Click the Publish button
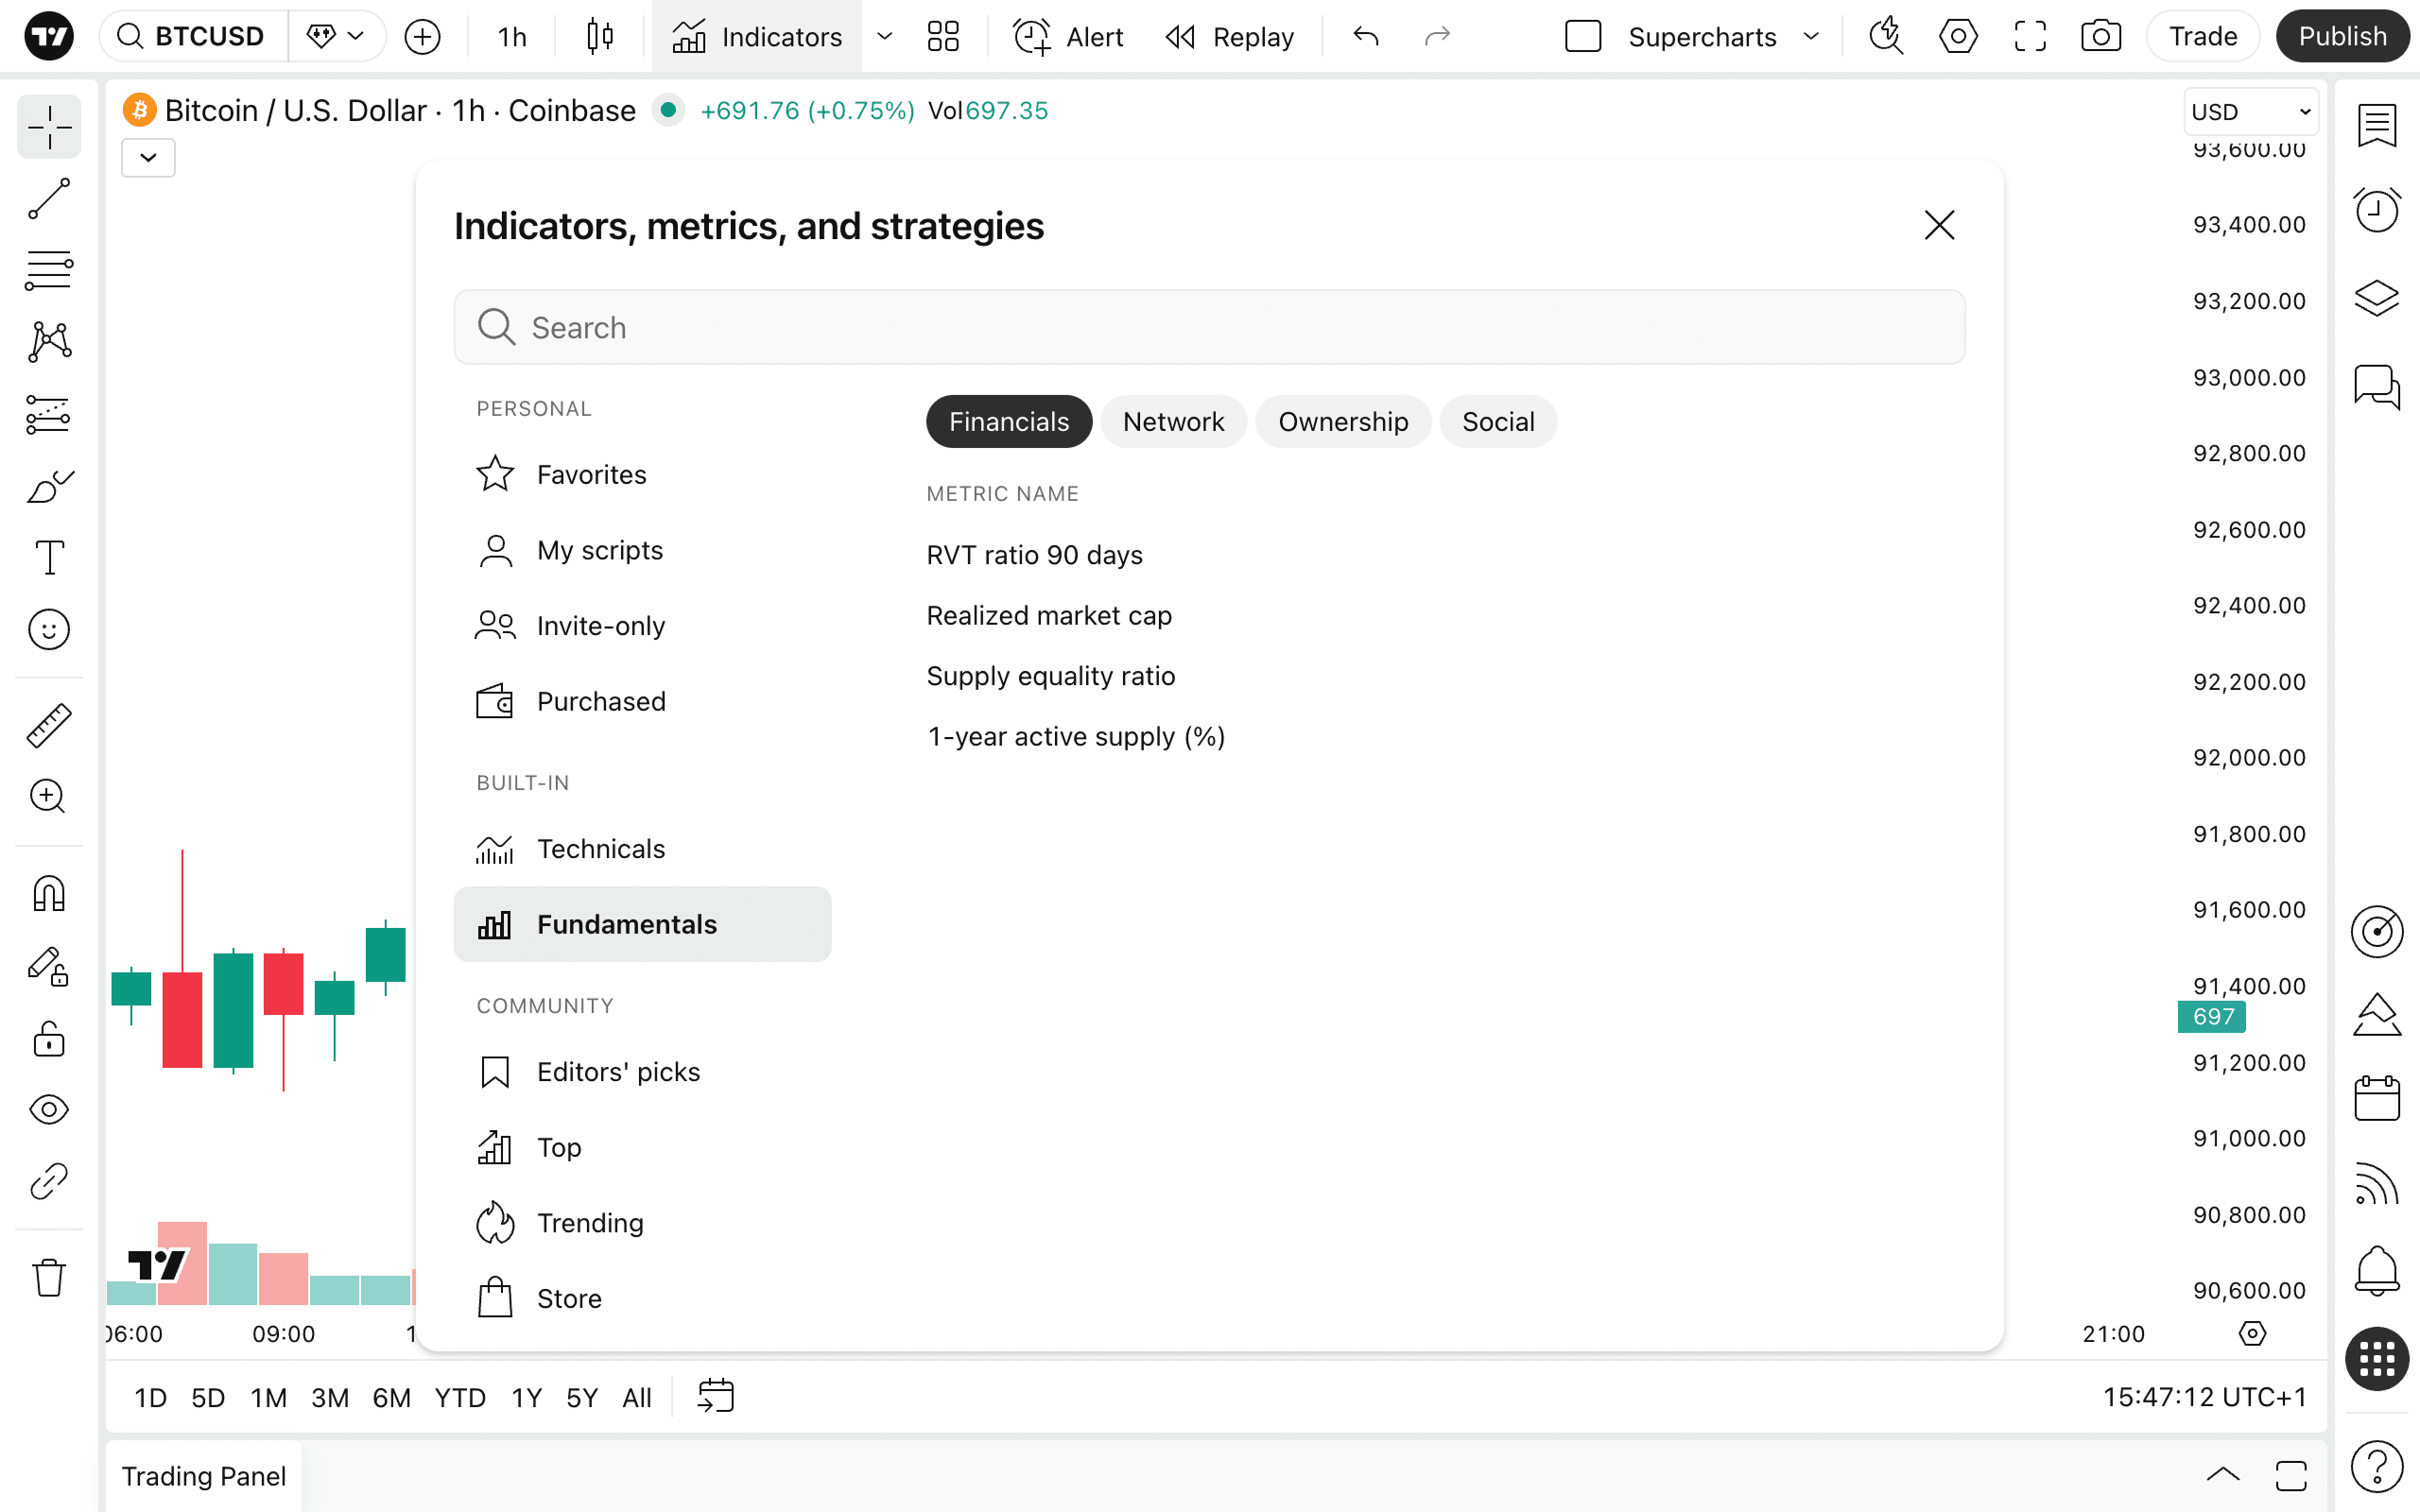Image resolution: width=2420 pixels, height=1512 pixels. pyautogui.click(x=2342, y=37)
